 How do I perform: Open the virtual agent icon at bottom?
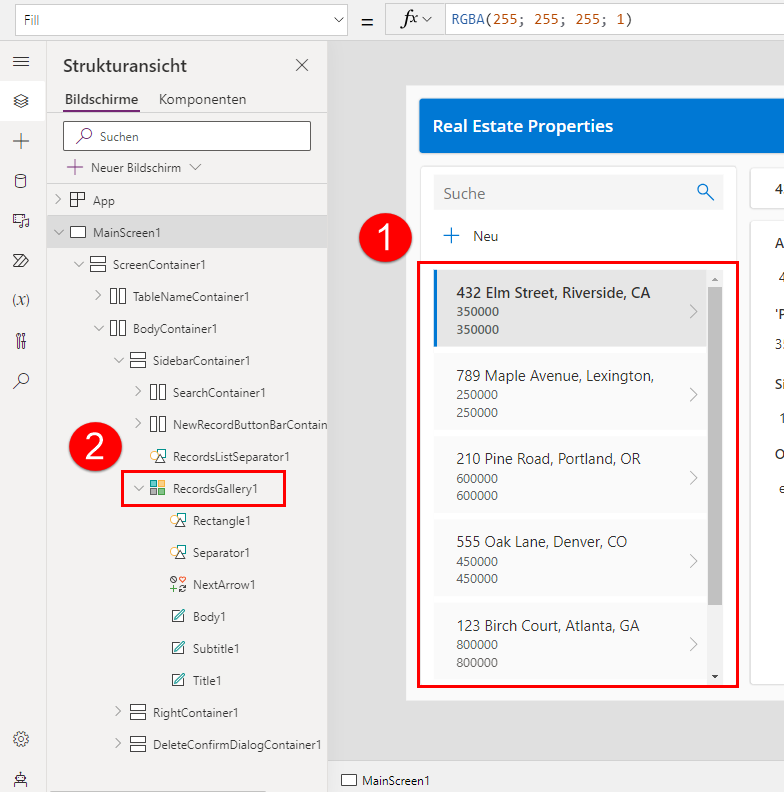(21, 779)
